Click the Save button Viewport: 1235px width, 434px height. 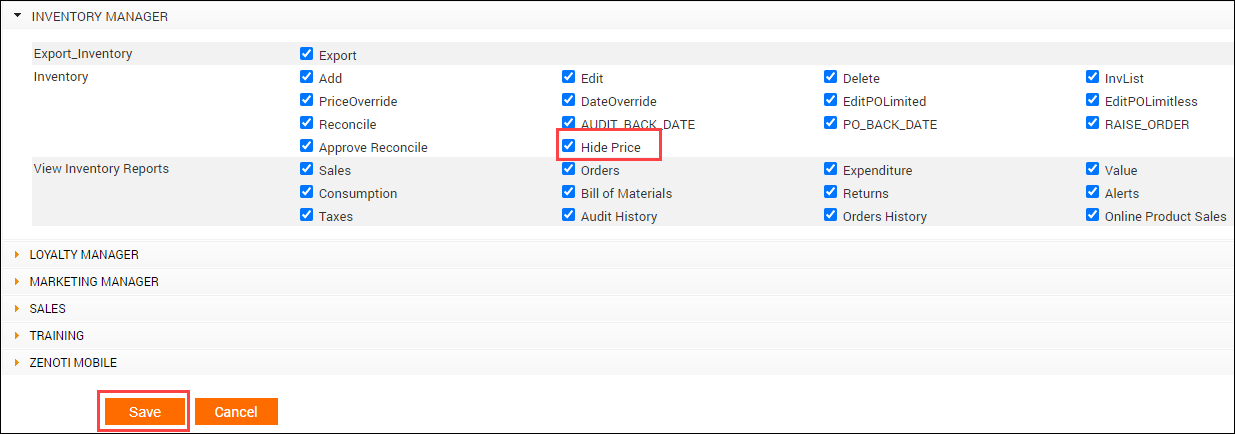click(145, 412)
